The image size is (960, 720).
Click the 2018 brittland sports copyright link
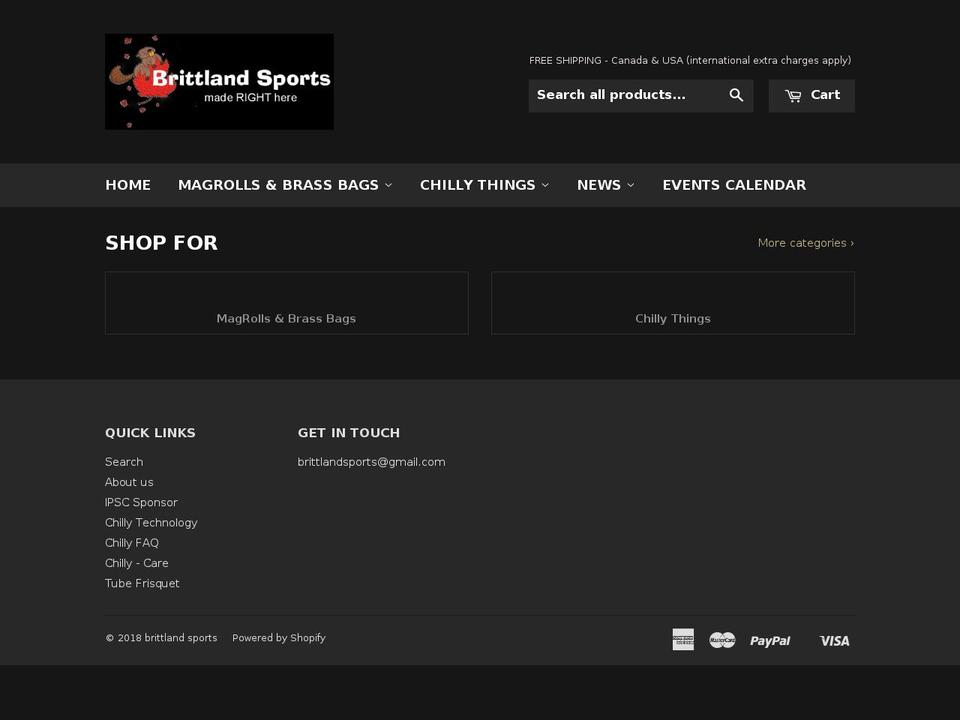click(x=161, y=637)
